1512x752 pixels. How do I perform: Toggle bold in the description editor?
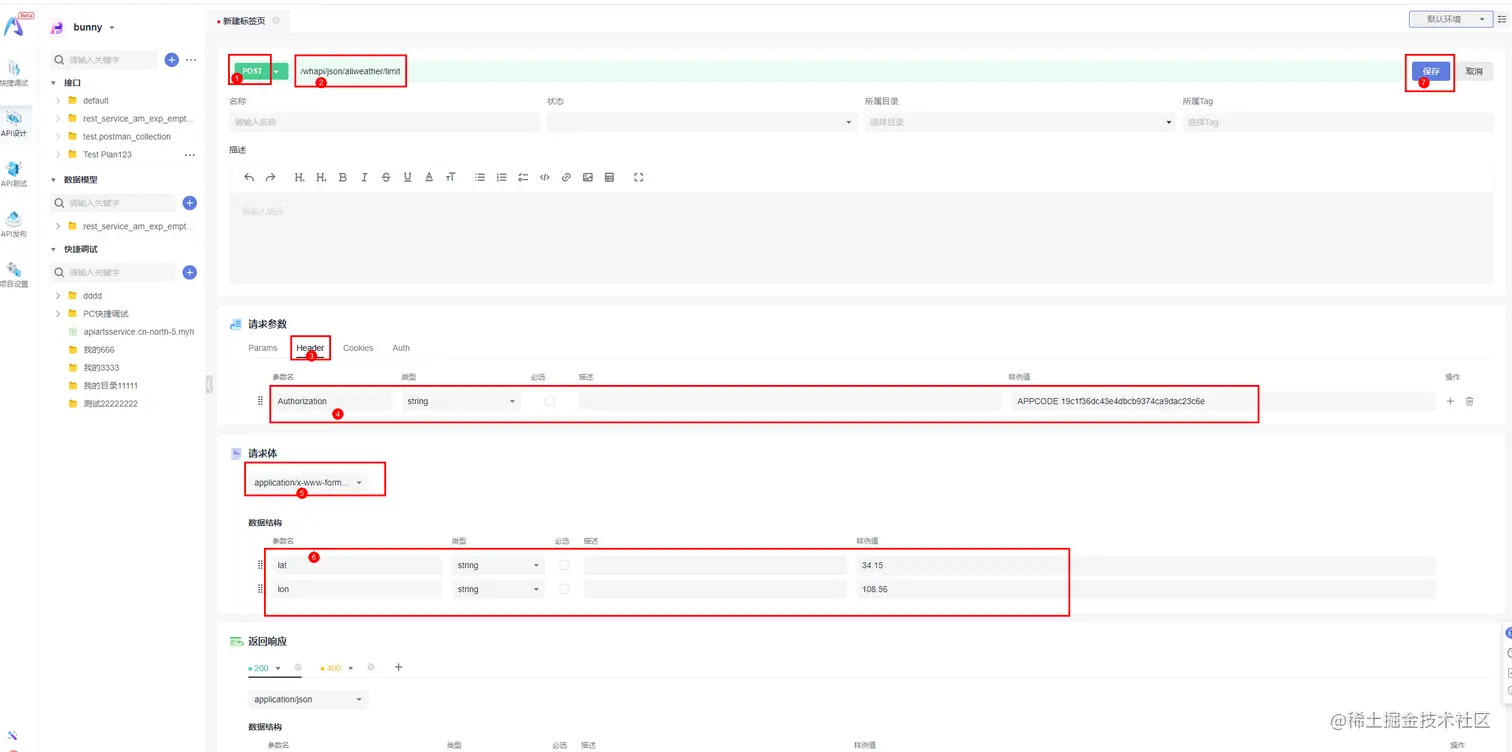[343, 177]
